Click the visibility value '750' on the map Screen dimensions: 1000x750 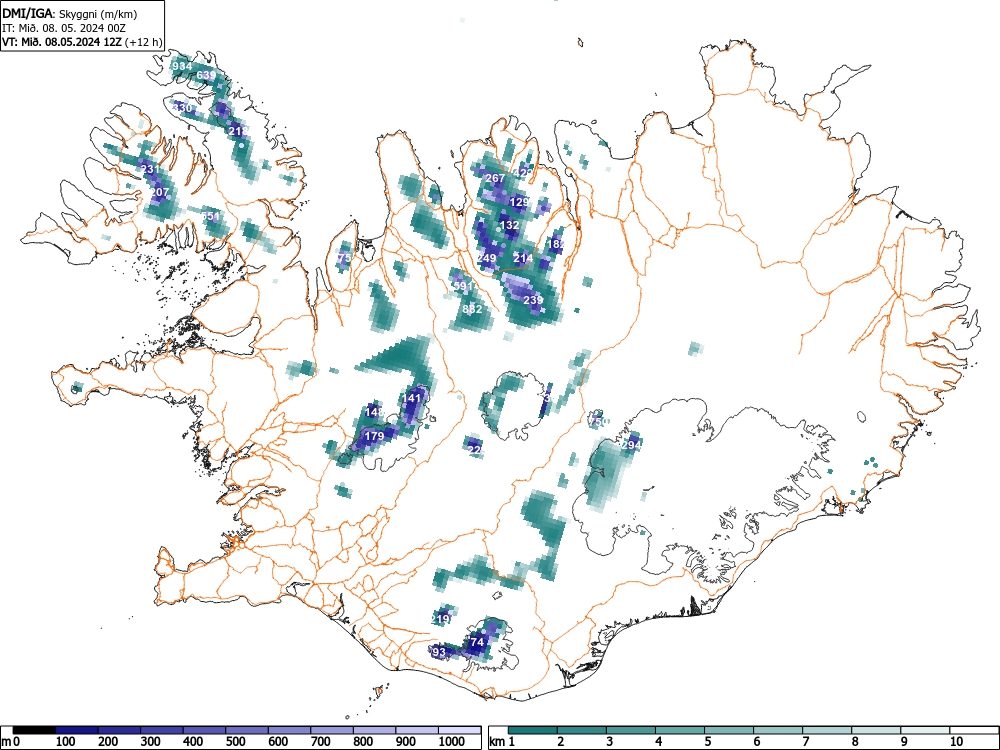click(x=599, y=422)
